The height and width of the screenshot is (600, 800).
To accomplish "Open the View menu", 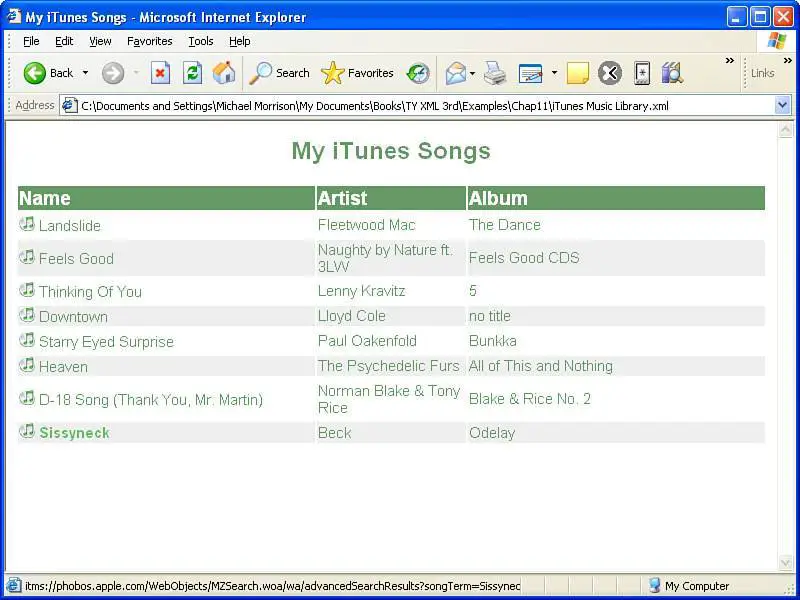I will tap(100, 41).
